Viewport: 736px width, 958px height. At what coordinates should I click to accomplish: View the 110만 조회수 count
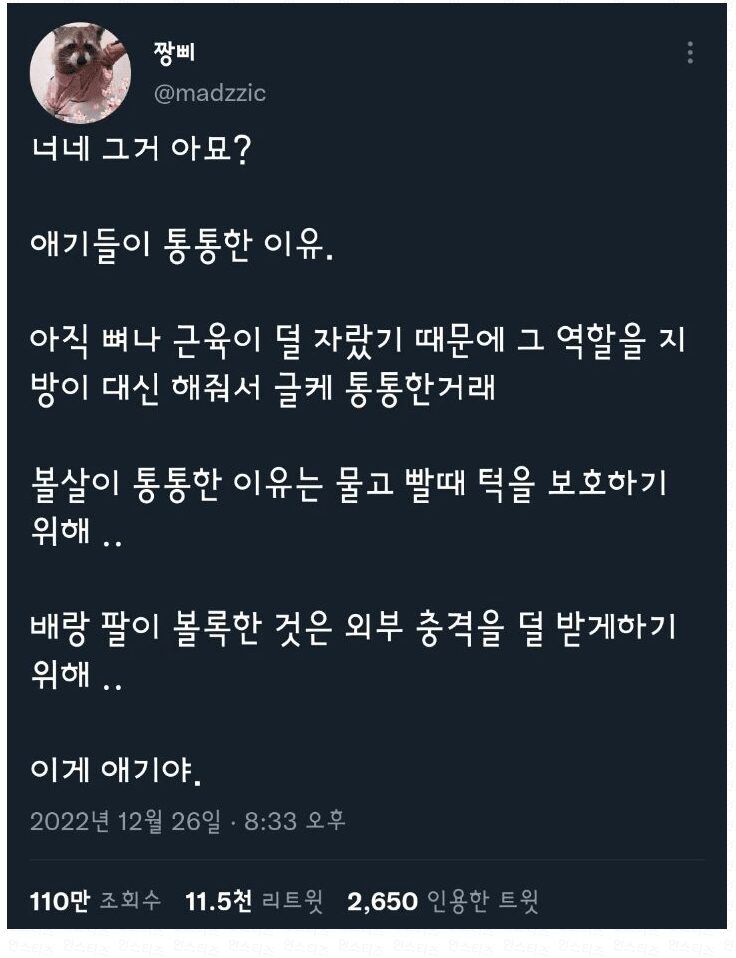tap(95, 901)
